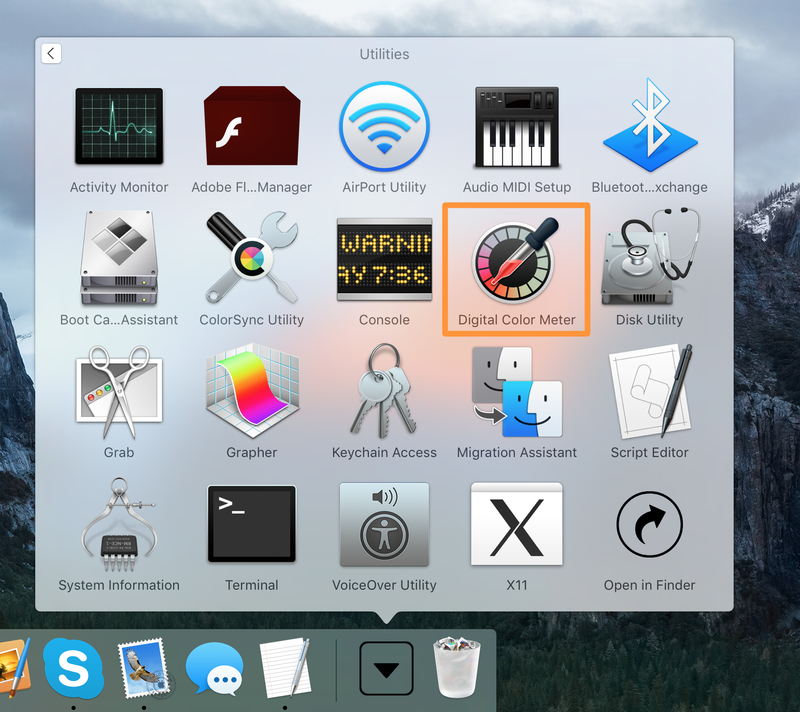Open Messages speech bubble in Dock

tap(214, 668)
